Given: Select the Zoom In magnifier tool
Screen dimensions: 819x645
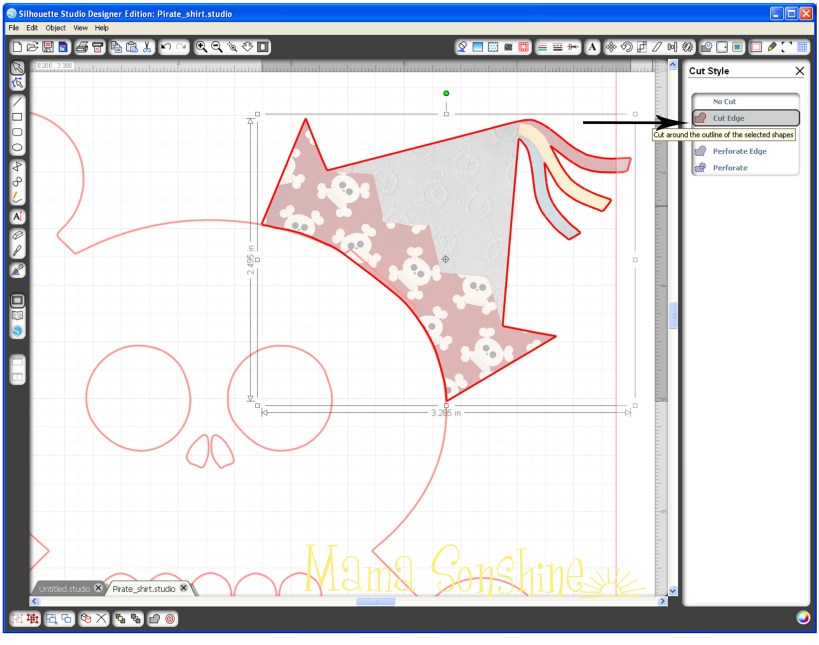Looking at the screenshot, I should click(x=200, y=46).
